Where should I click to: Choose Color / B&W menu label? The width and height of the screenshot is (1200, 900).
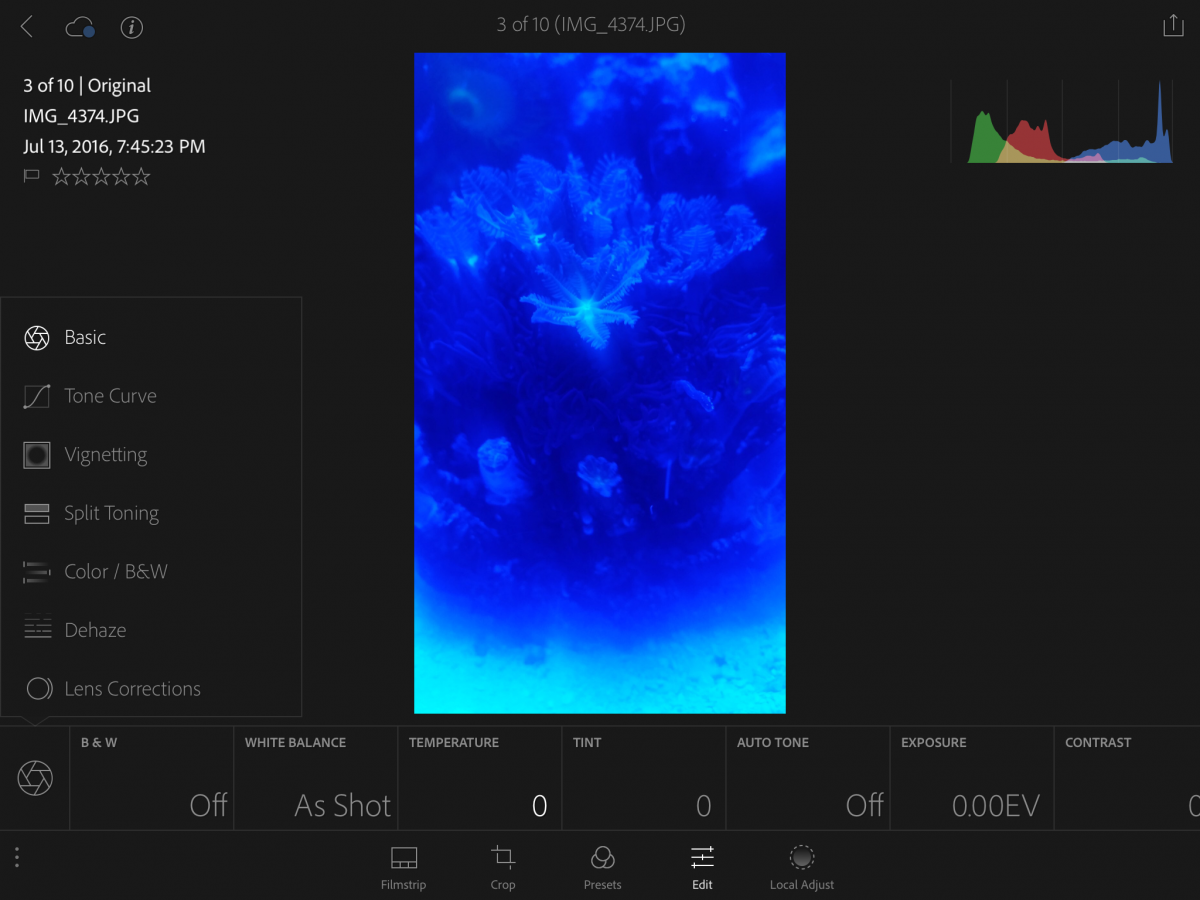click(x=116, y=572)
